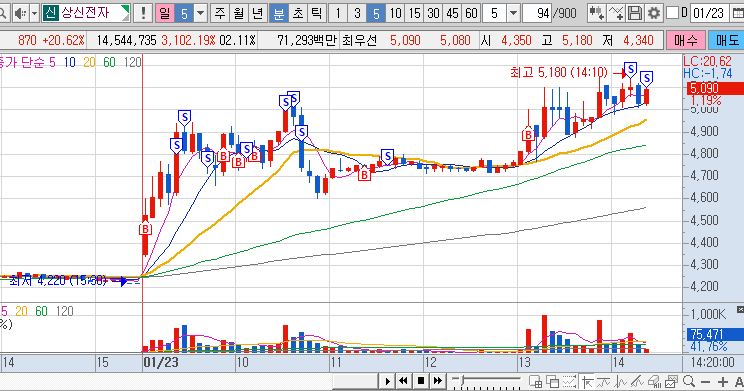Switch to 주 weekly chart
The image size is (744, 391).
pyautogui.click(x=220, y=13)
